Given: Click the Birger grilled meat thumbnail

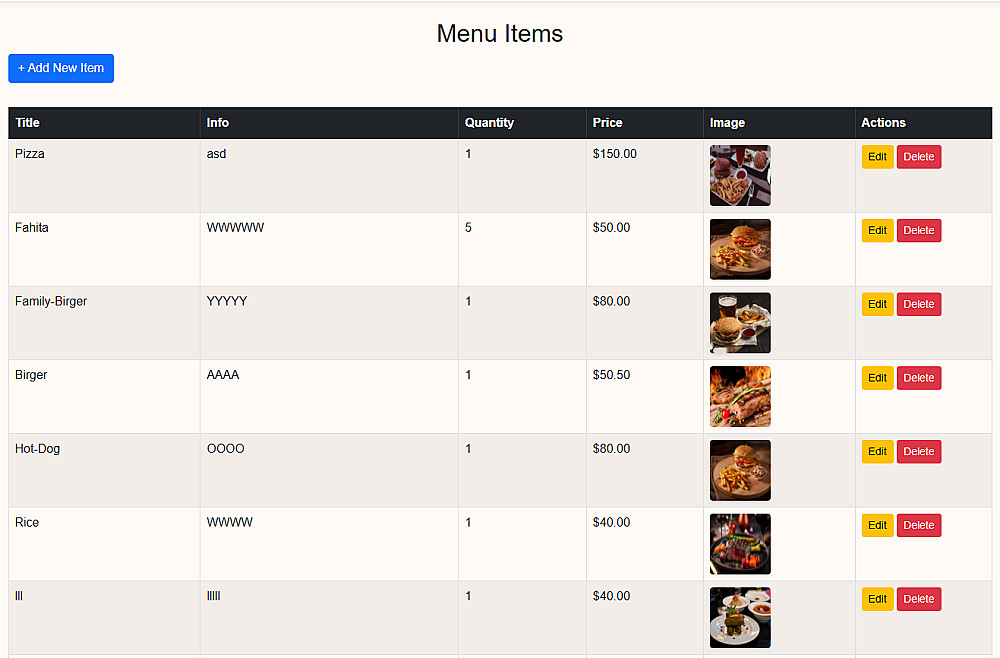Looking at the screenshot, I should pyautogui.click(x=740, y=397).
